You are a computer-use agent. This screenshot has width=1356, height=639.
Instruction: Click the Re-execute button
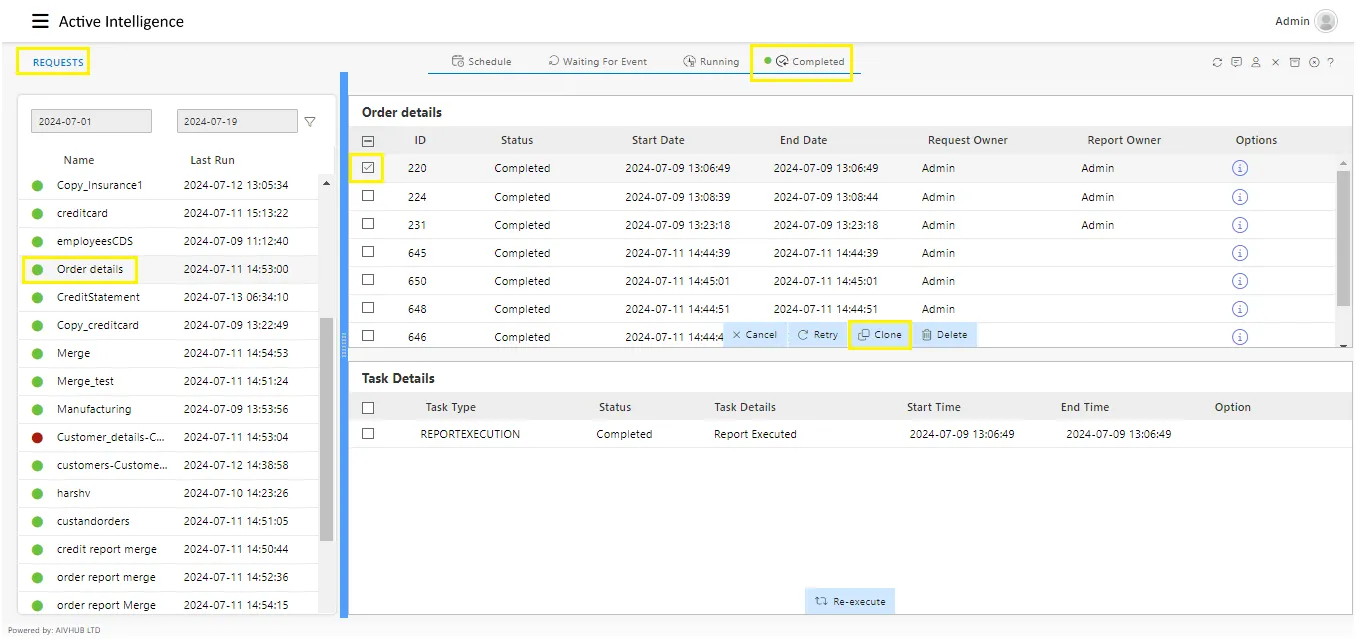coord(850,601)
